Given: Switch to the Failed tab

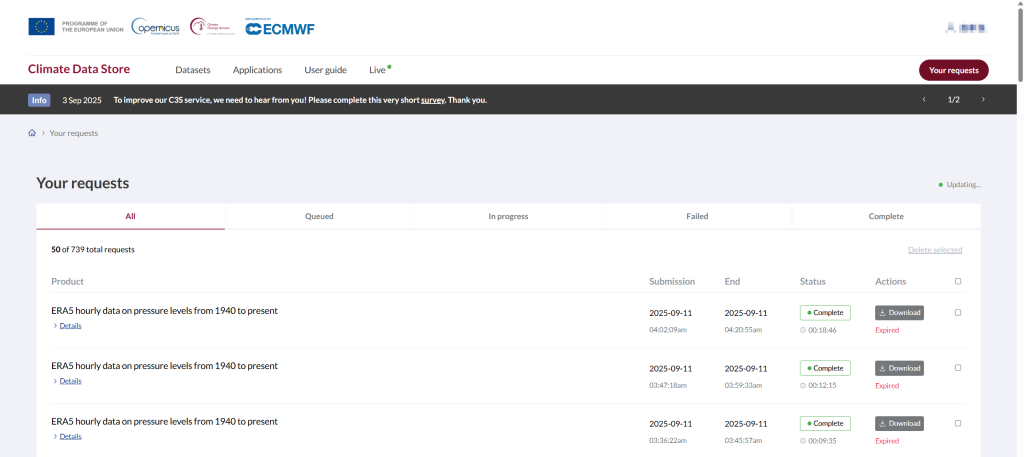Looking at the screenshot, I should click(697, 216).
